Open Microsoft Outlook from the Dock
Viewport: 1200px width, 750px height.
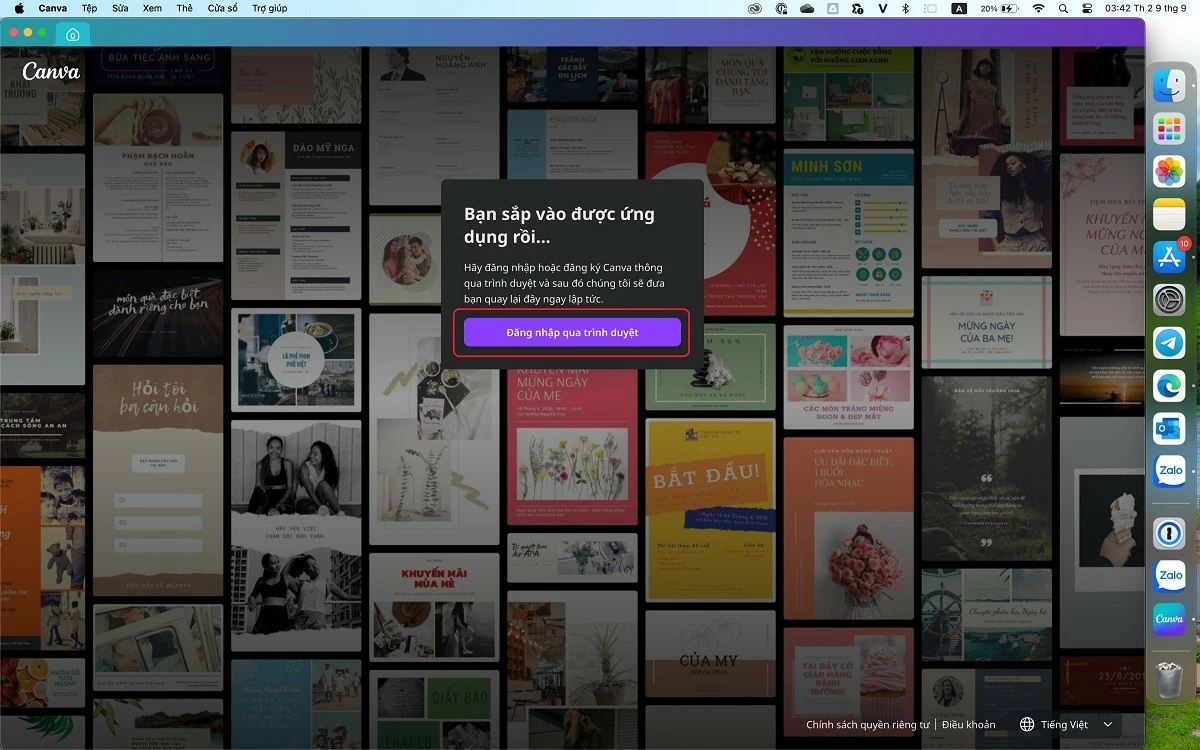pos(1168,428)
